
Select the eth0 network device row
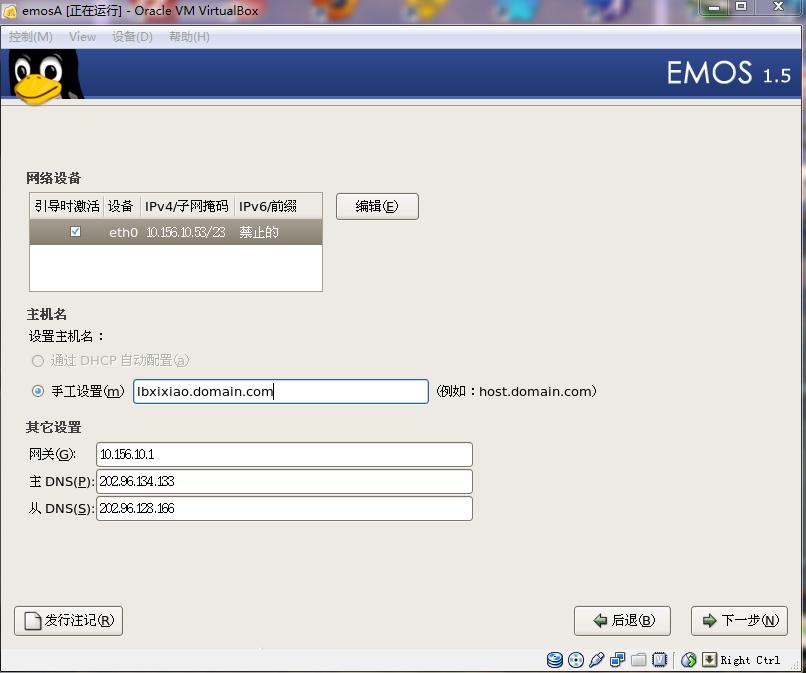tap(176, 232)
